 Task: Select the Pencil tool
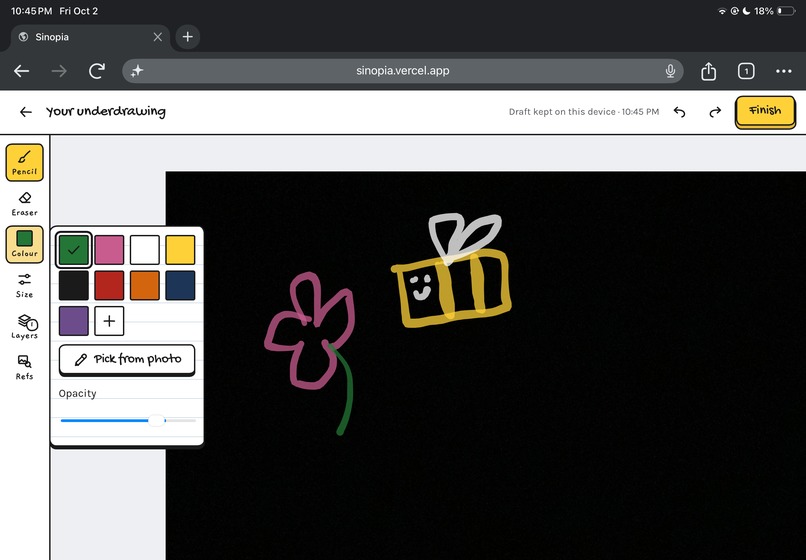pos(24,162)
